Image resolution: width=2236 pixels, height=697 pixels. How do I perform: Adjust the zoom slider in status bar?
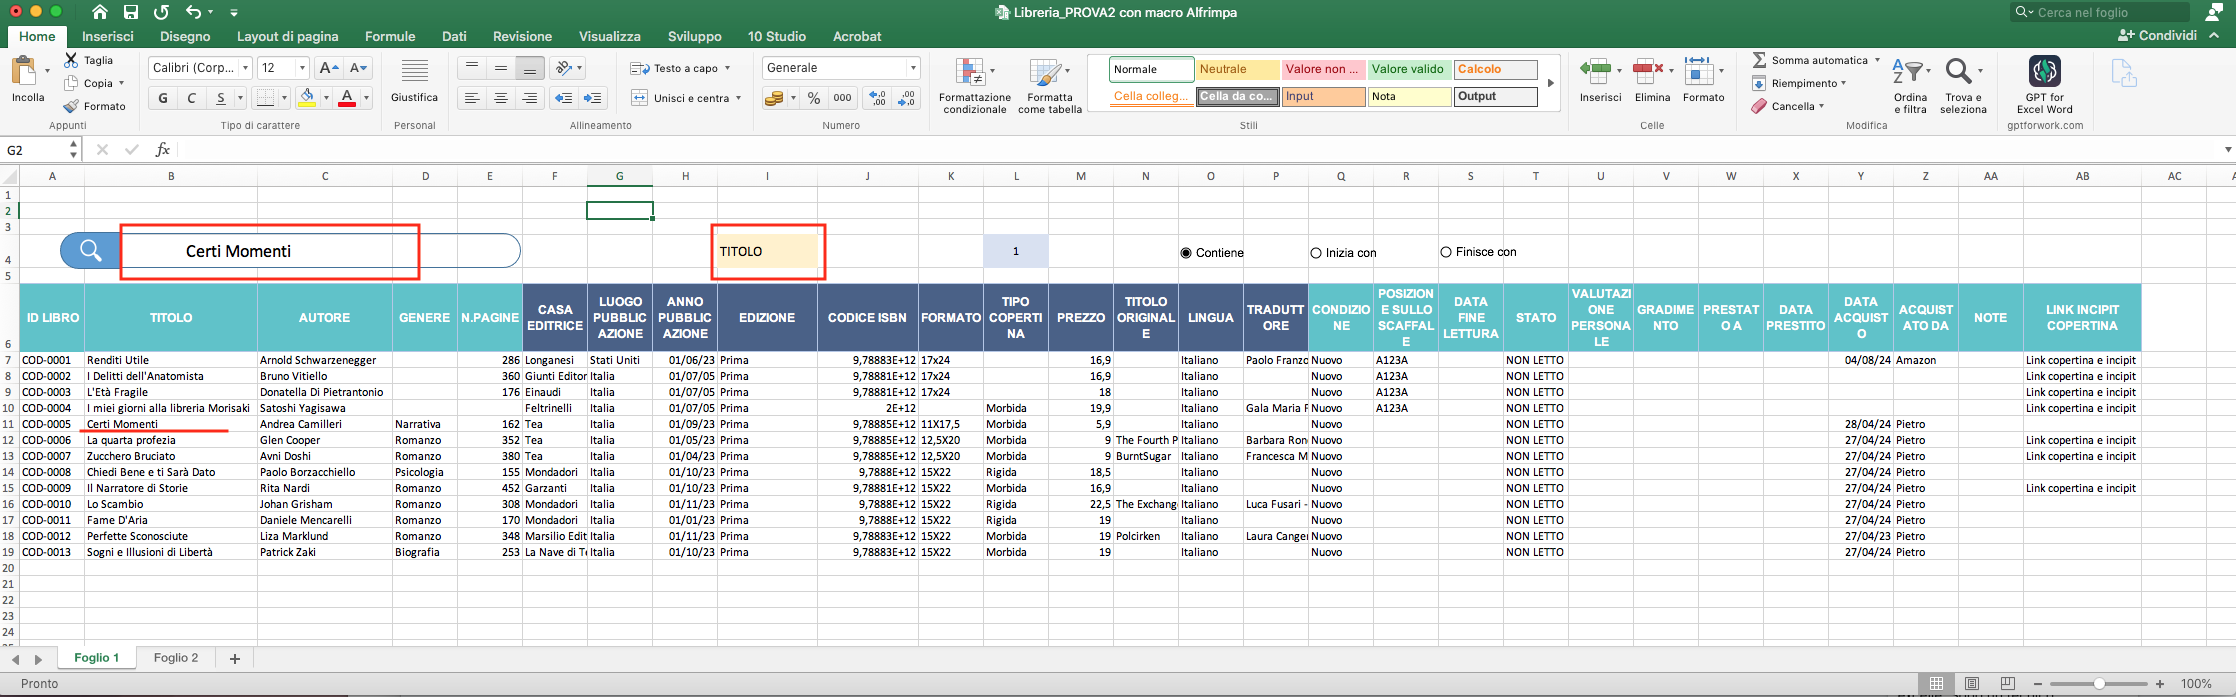[2099, 684]
